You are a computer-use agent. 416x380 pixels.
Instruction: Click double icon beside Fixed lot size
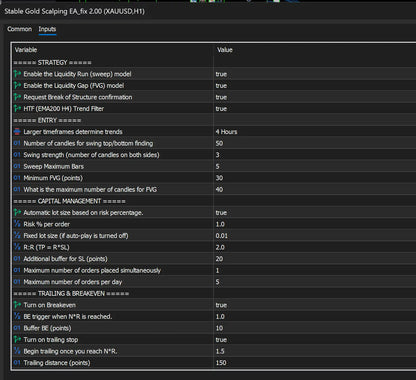[x=17, y=236]
